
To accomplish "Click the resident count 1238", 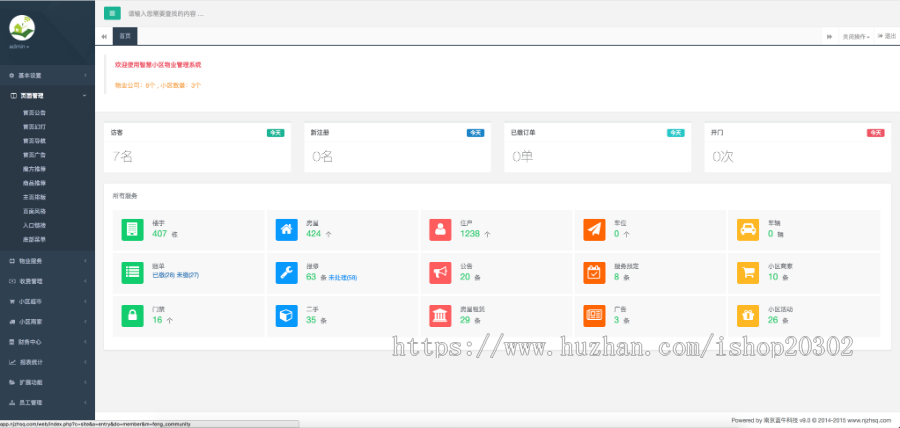I will coord(470,234).
